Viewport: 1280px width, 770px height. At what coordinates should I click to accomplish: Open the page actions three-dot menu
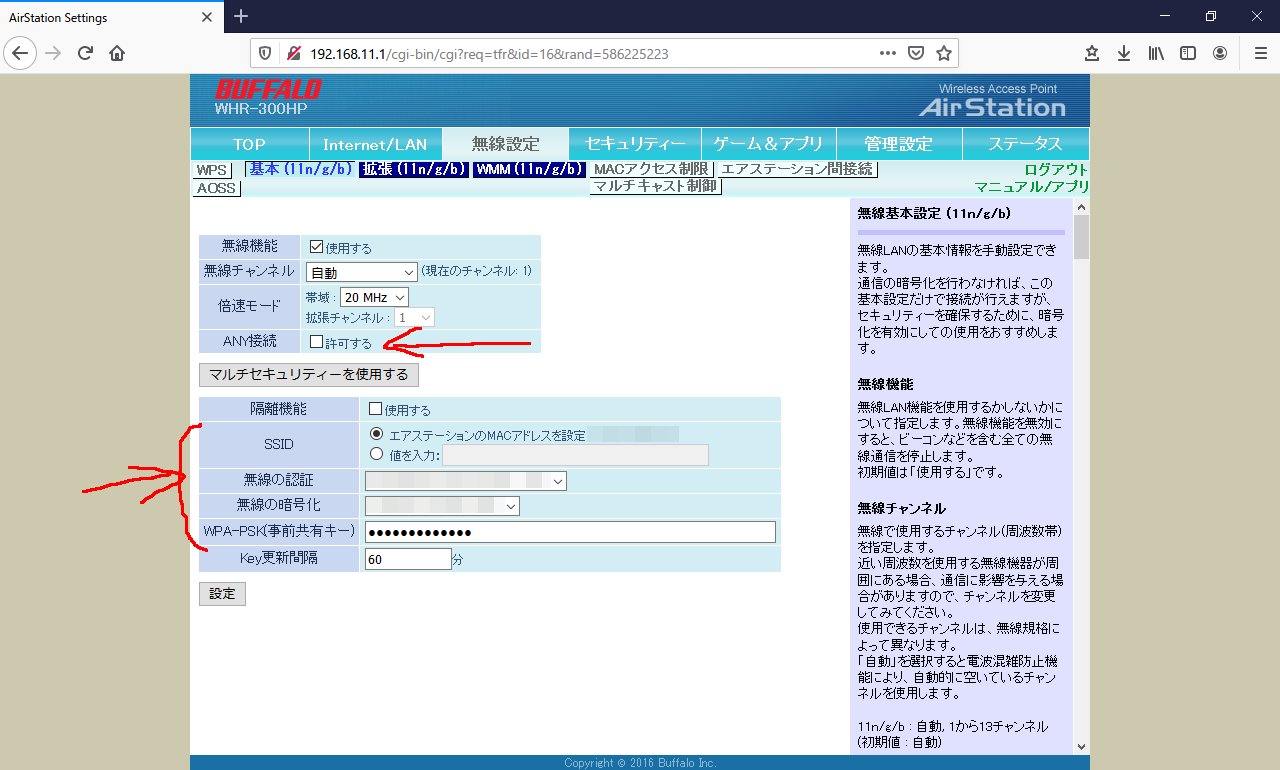[888, 53]
